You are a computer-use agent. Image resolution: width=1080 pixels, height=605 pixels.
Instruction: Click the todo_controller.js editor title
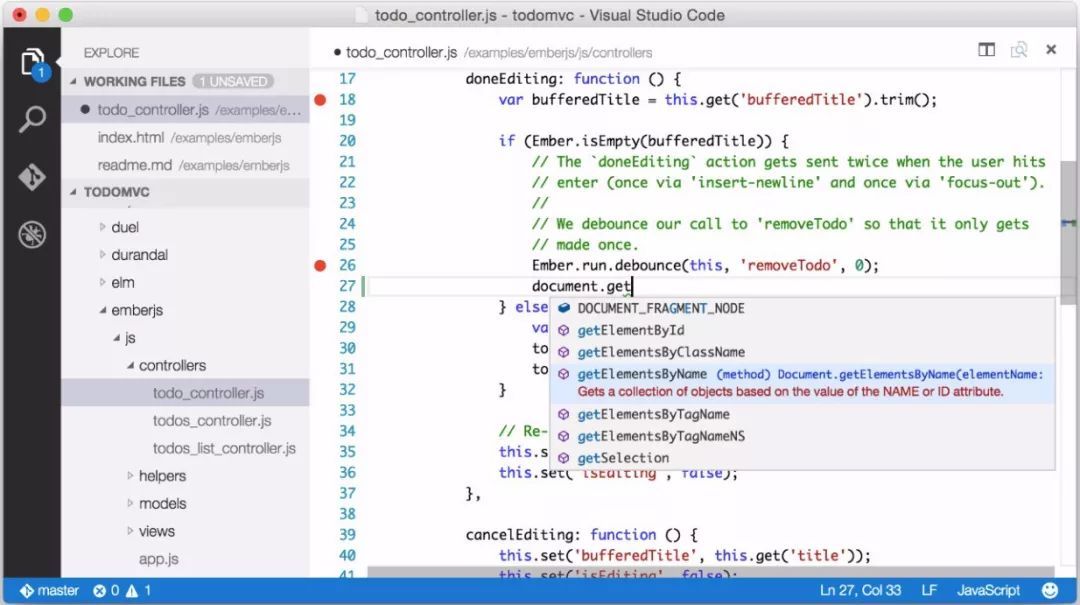401,52
